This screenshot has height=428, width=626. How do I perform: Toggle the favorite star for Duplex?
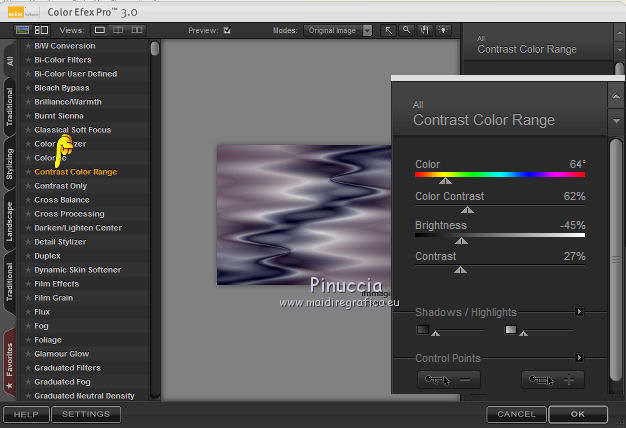pyautogui.click(x=28, y=256)
